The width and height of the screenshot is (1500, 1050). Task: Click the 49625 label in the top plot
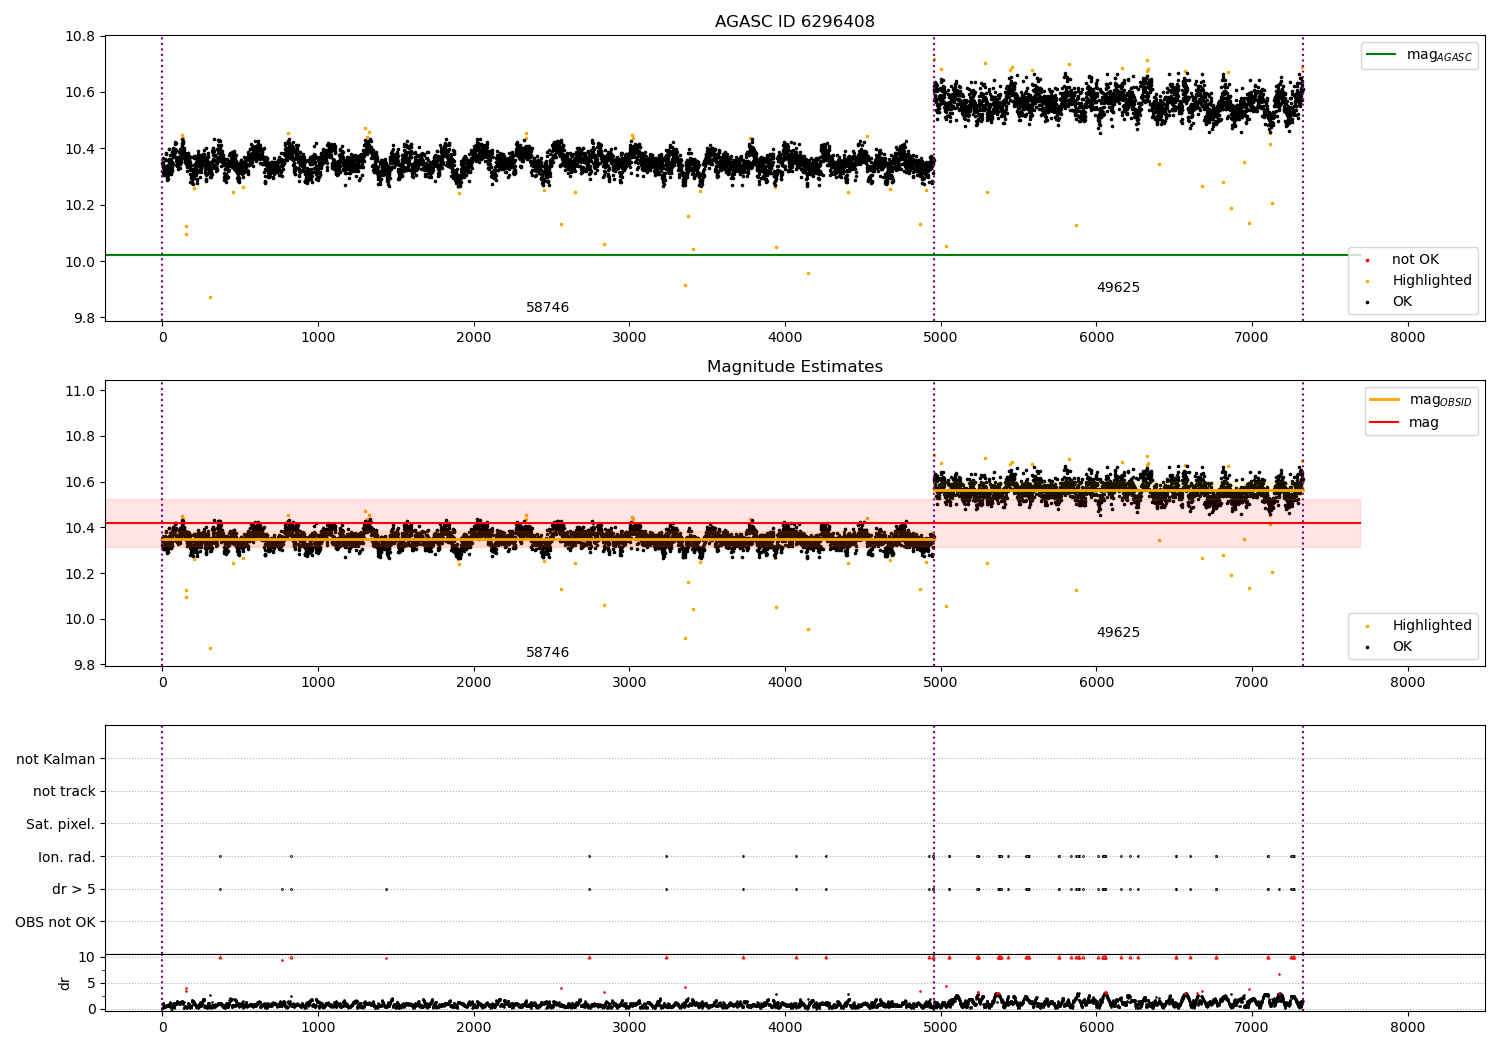click(x=1118, y=288)
